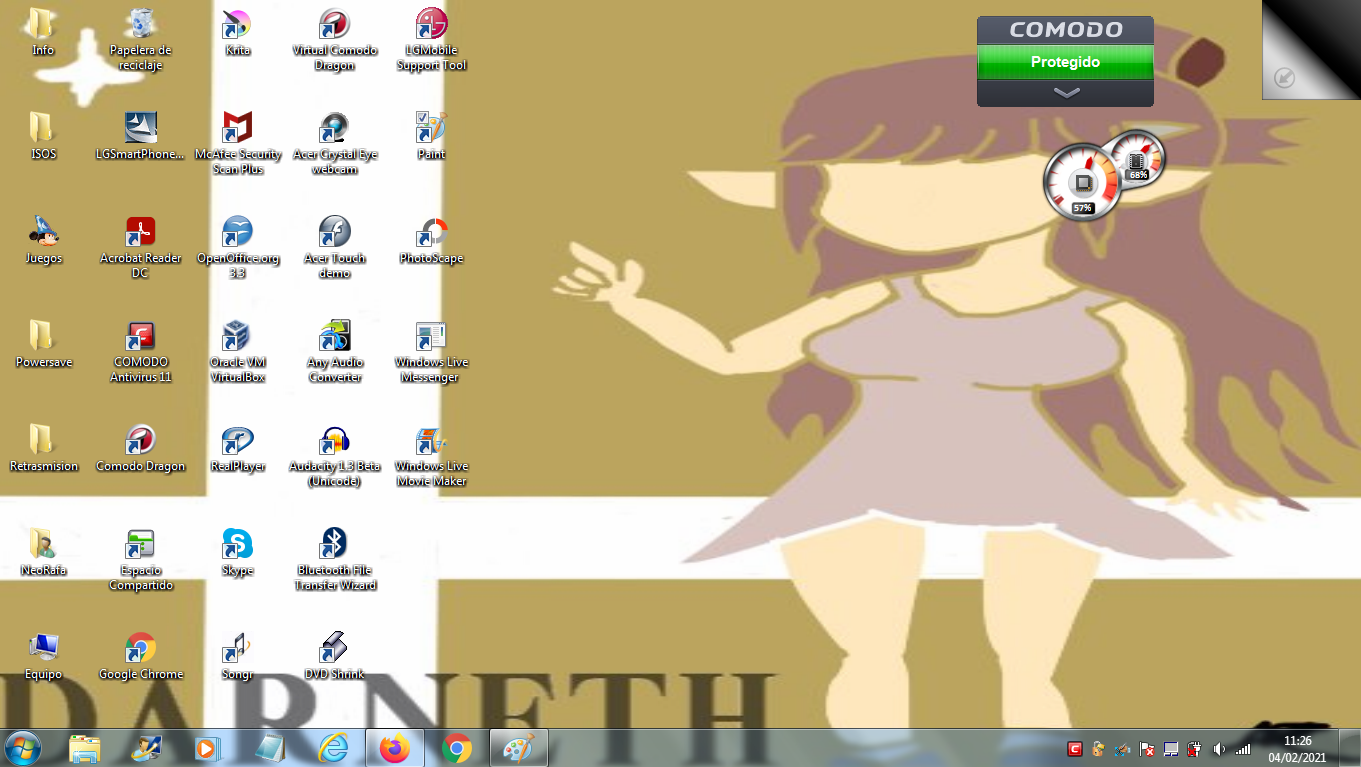Open Google Chrome from taskbar

pos(457,748)
